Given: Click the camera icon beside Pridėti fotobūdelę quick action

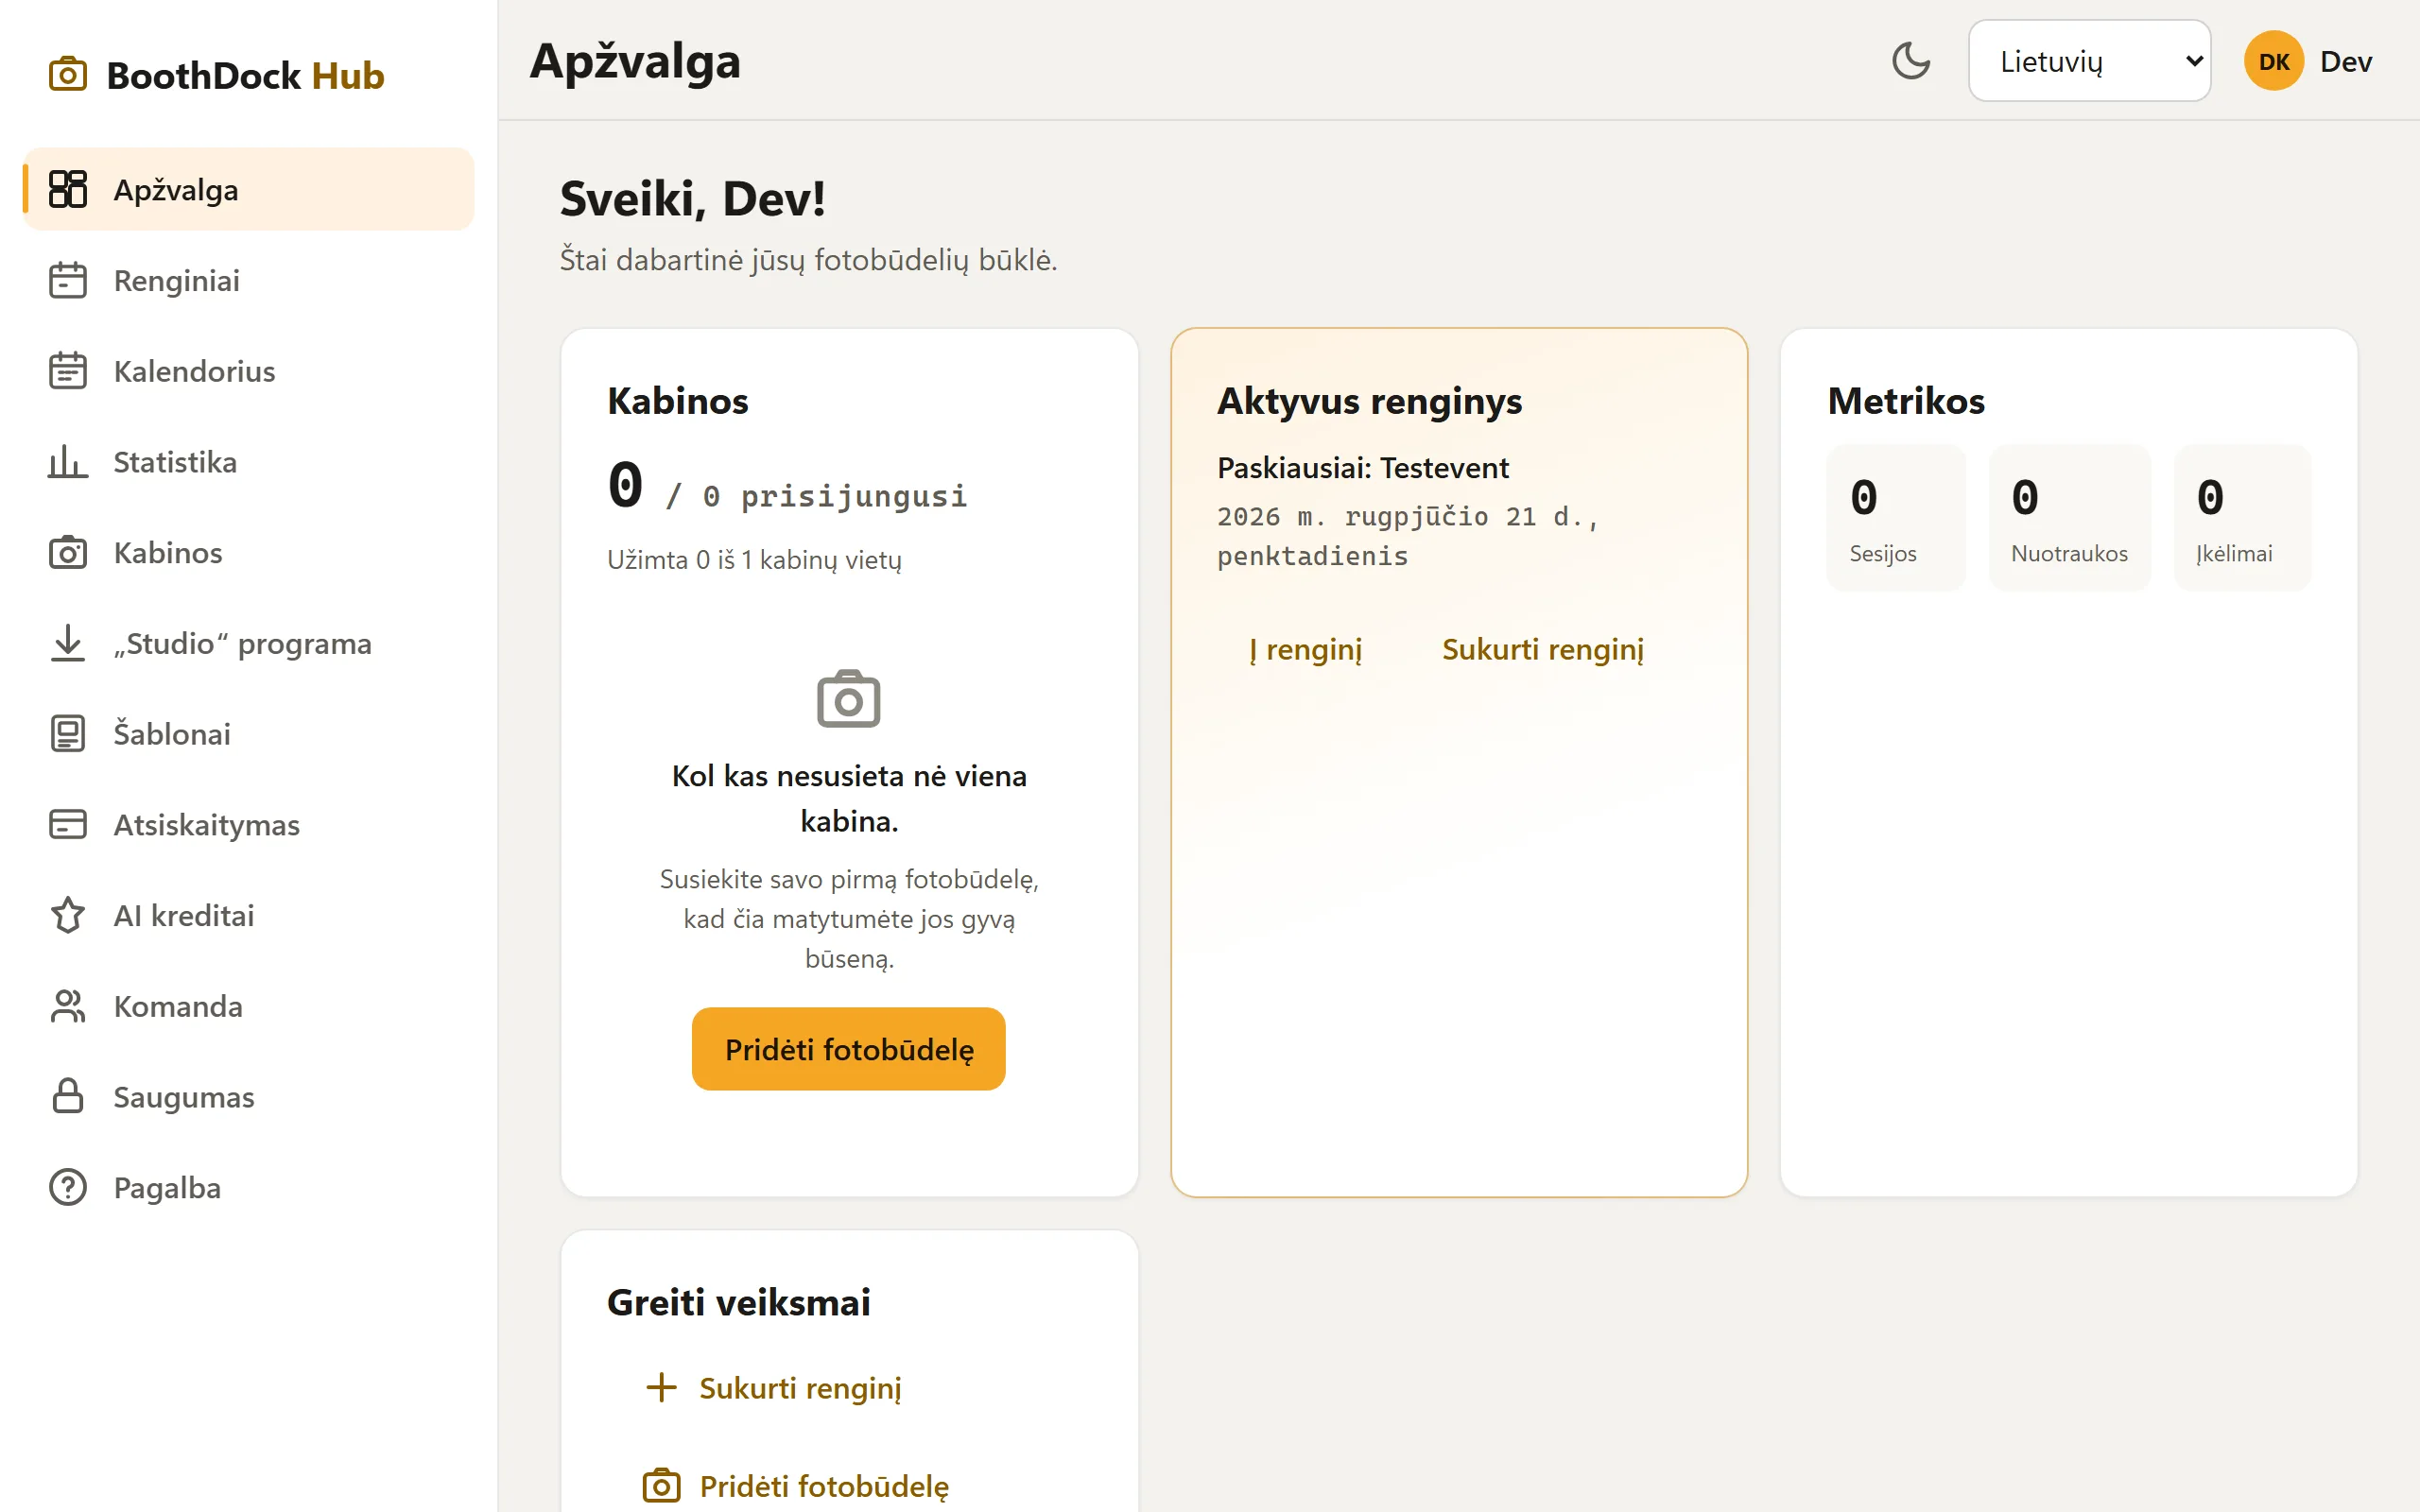Looking at the screenshot, I should tap(661, 1486).
